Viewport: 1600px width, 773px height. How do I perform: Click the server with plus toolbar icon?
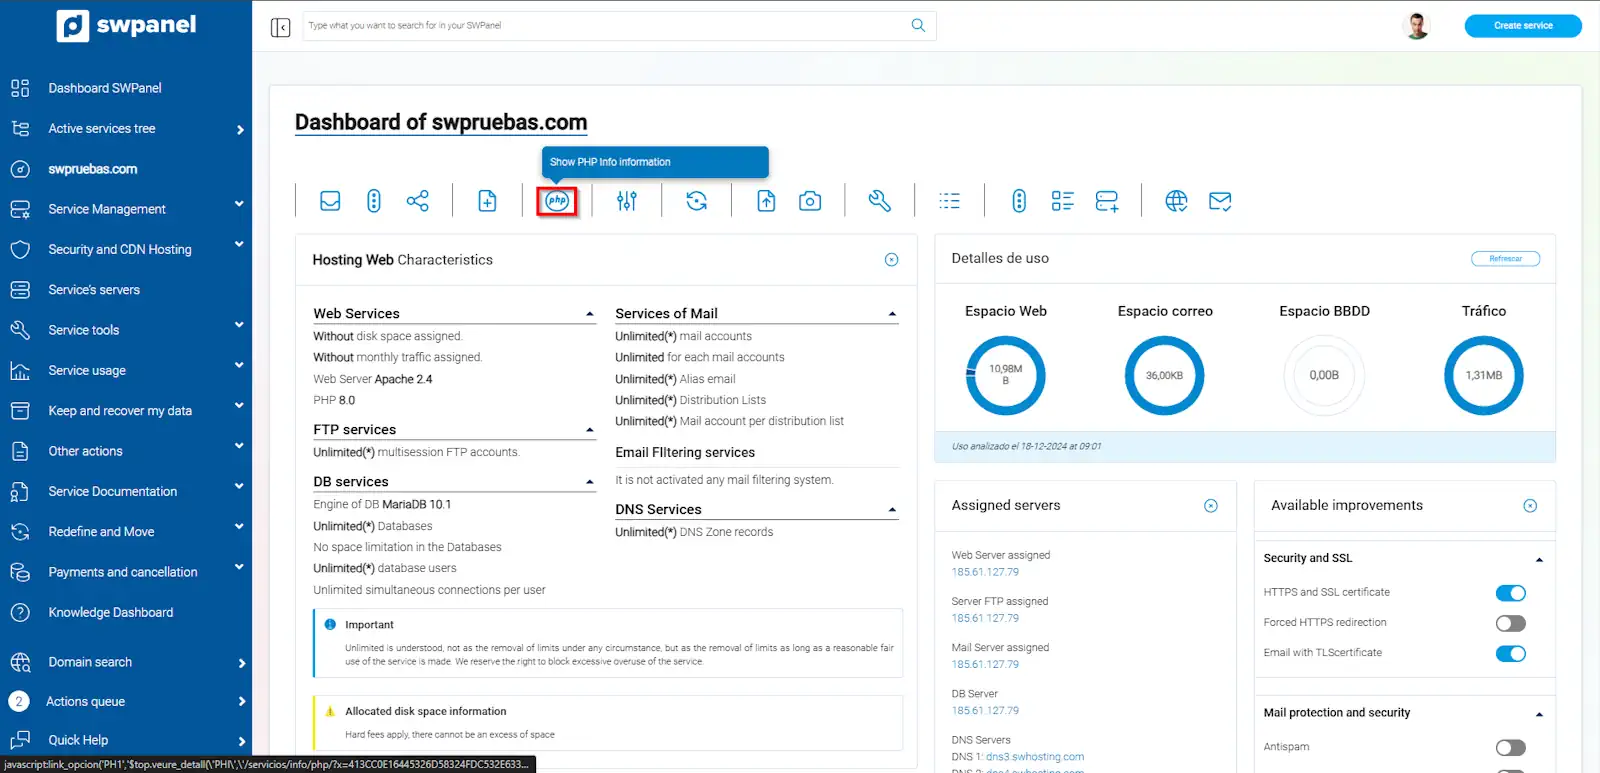click(x=1107, y=201)
